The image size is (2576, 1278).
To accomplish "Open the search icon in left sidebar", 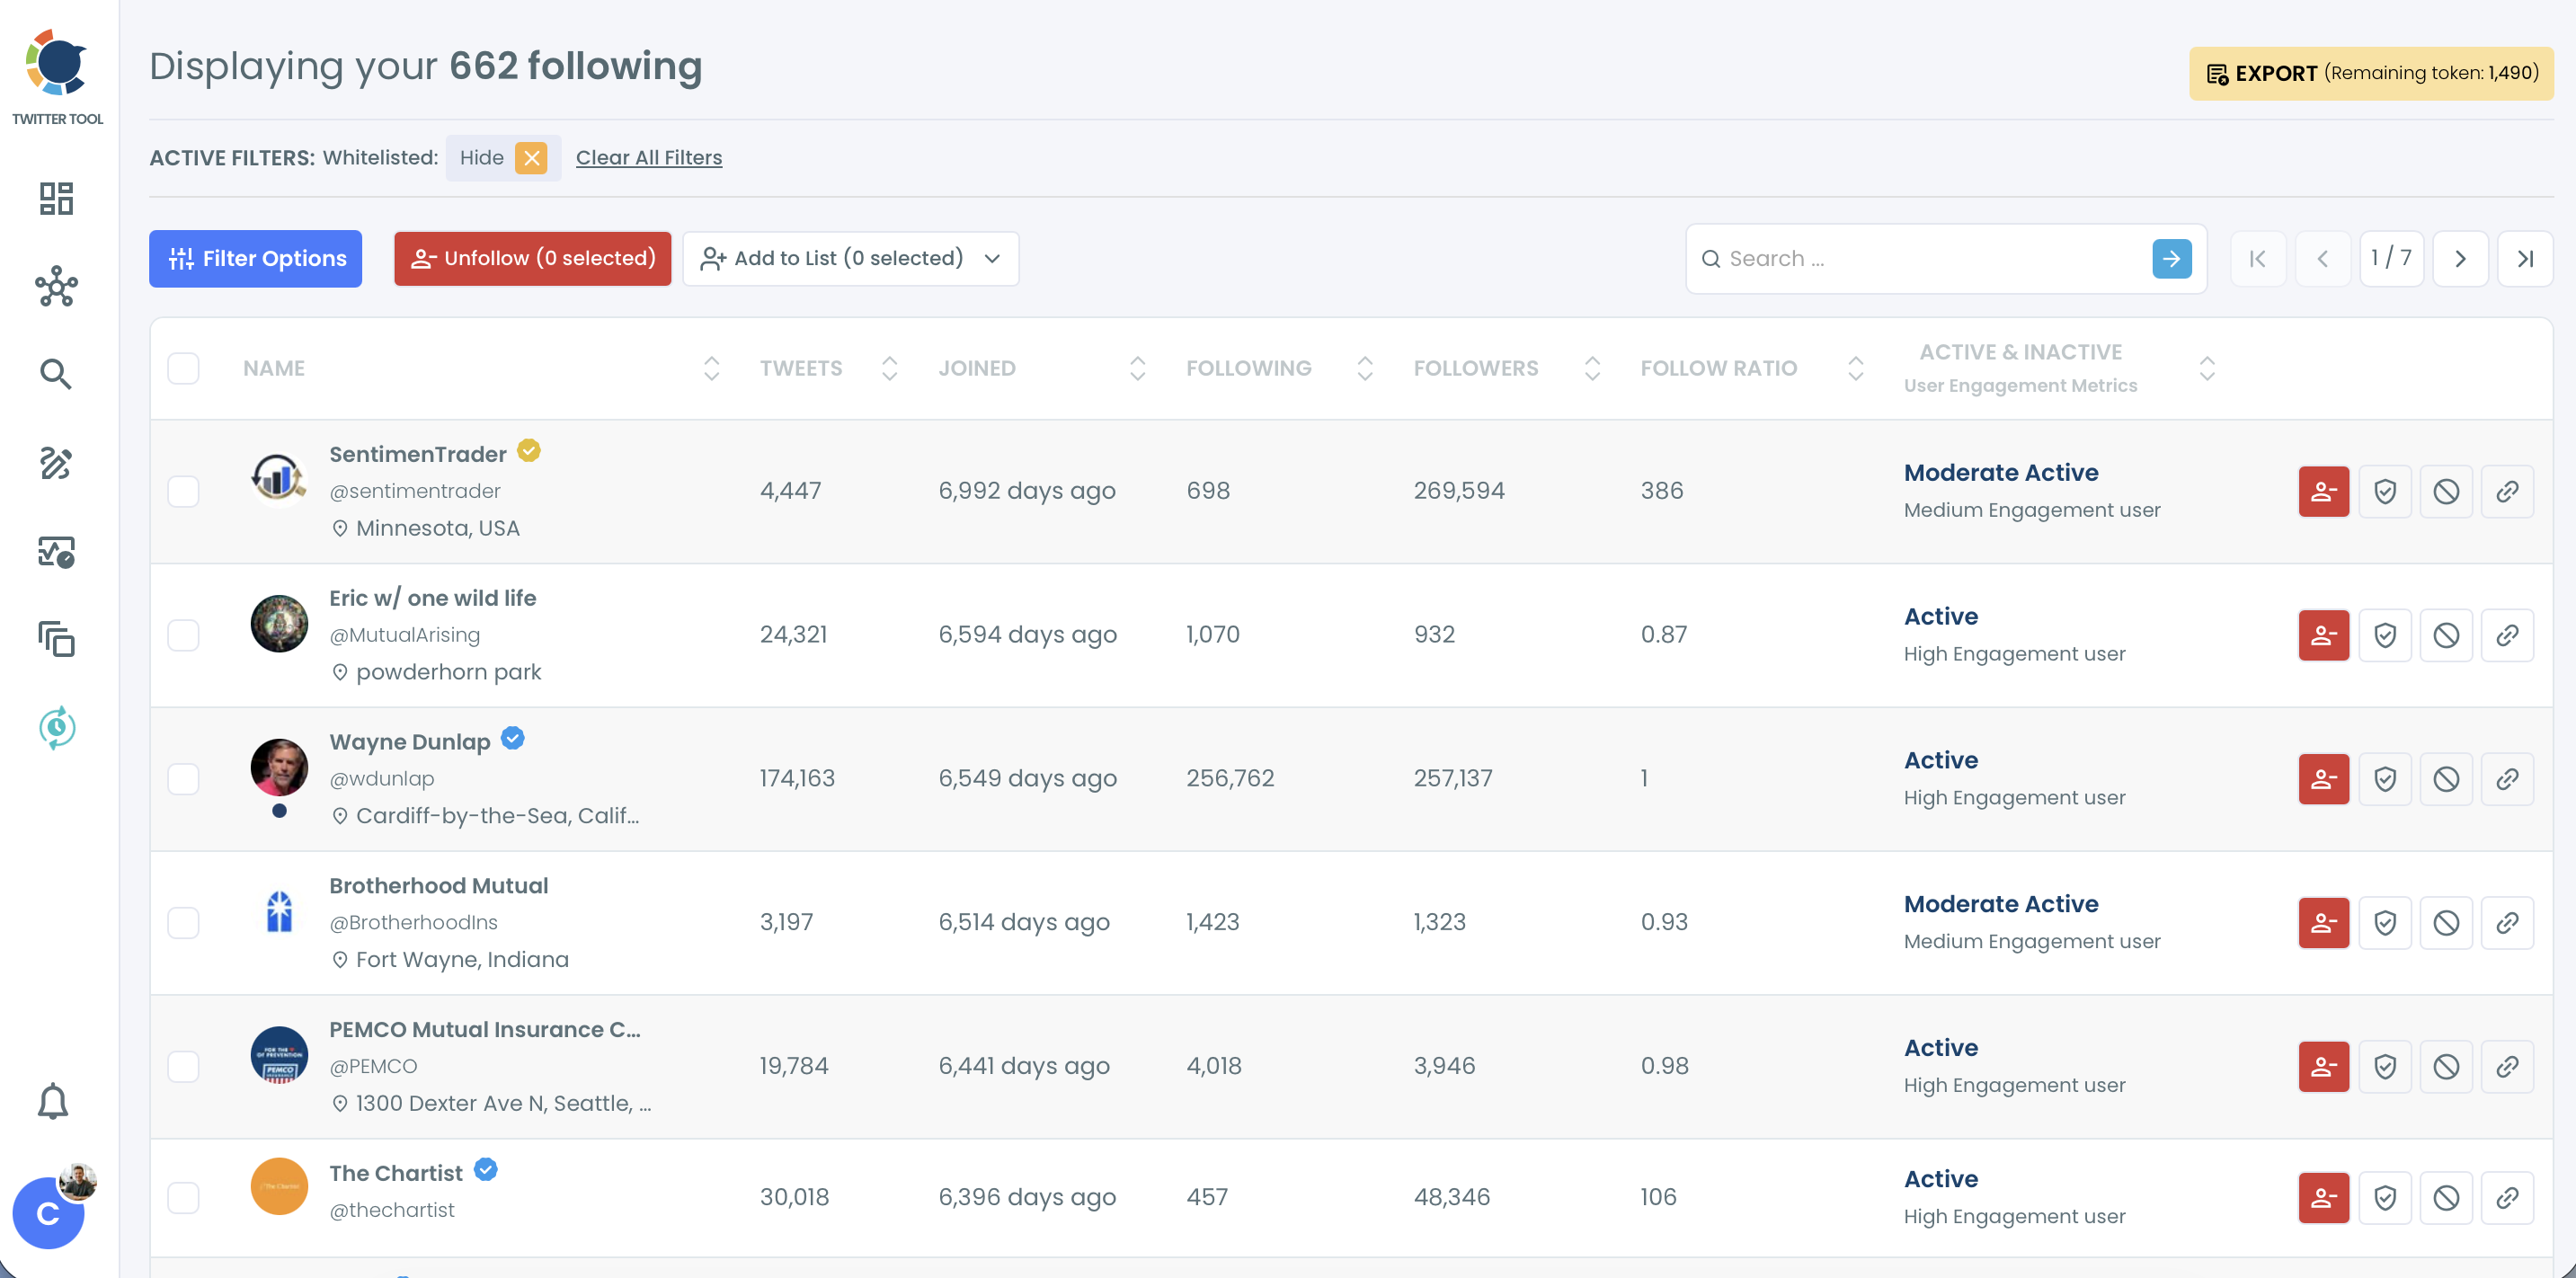I will coord(56,374).
